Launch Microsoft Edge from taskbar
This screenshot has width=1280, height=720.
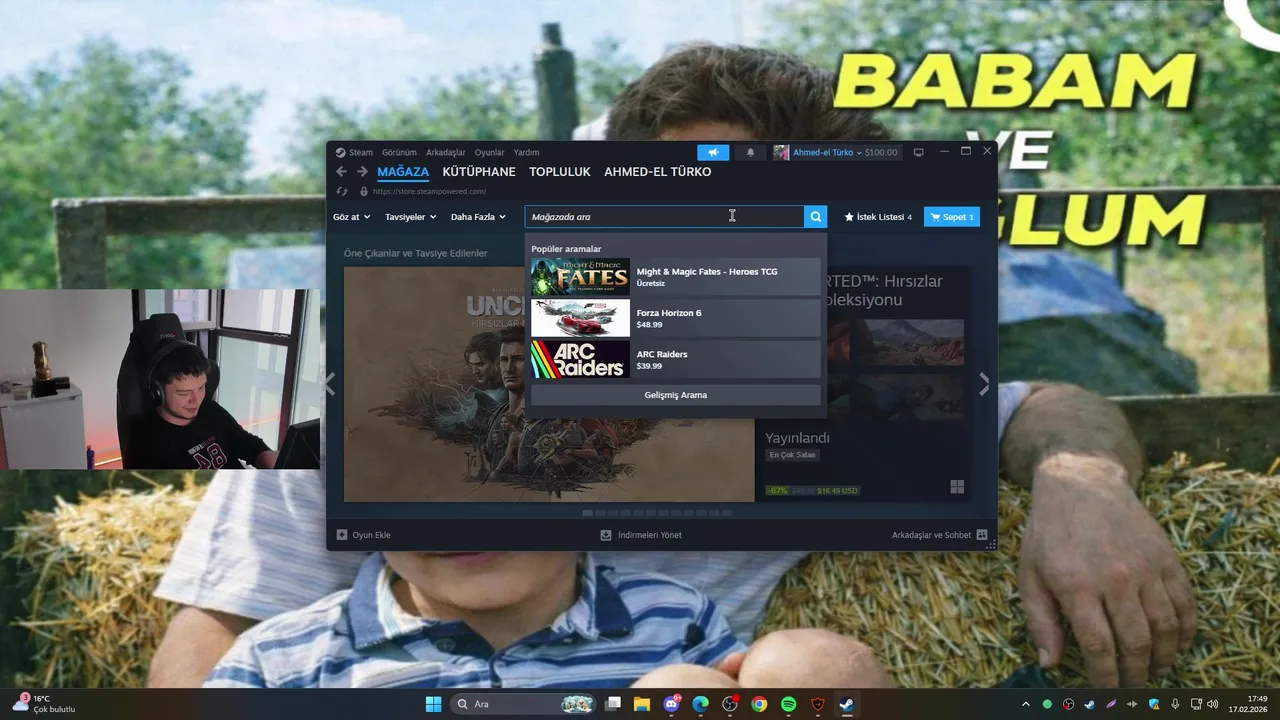701,704
